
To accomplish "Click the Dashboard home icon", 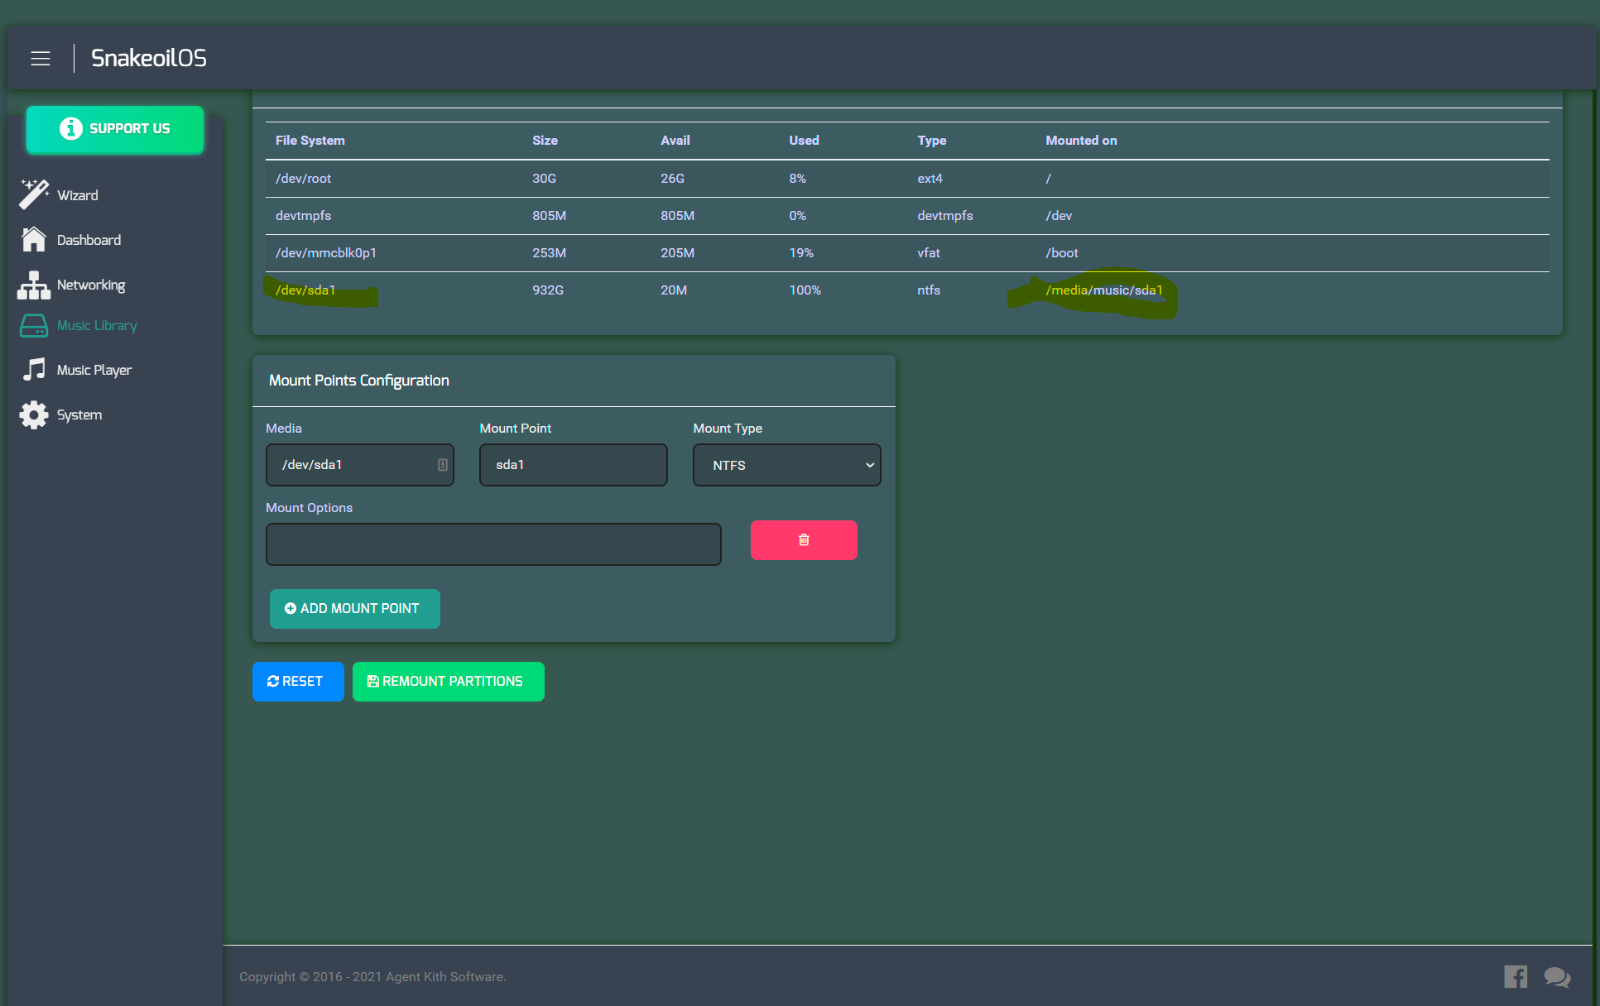I will point(34,240).
